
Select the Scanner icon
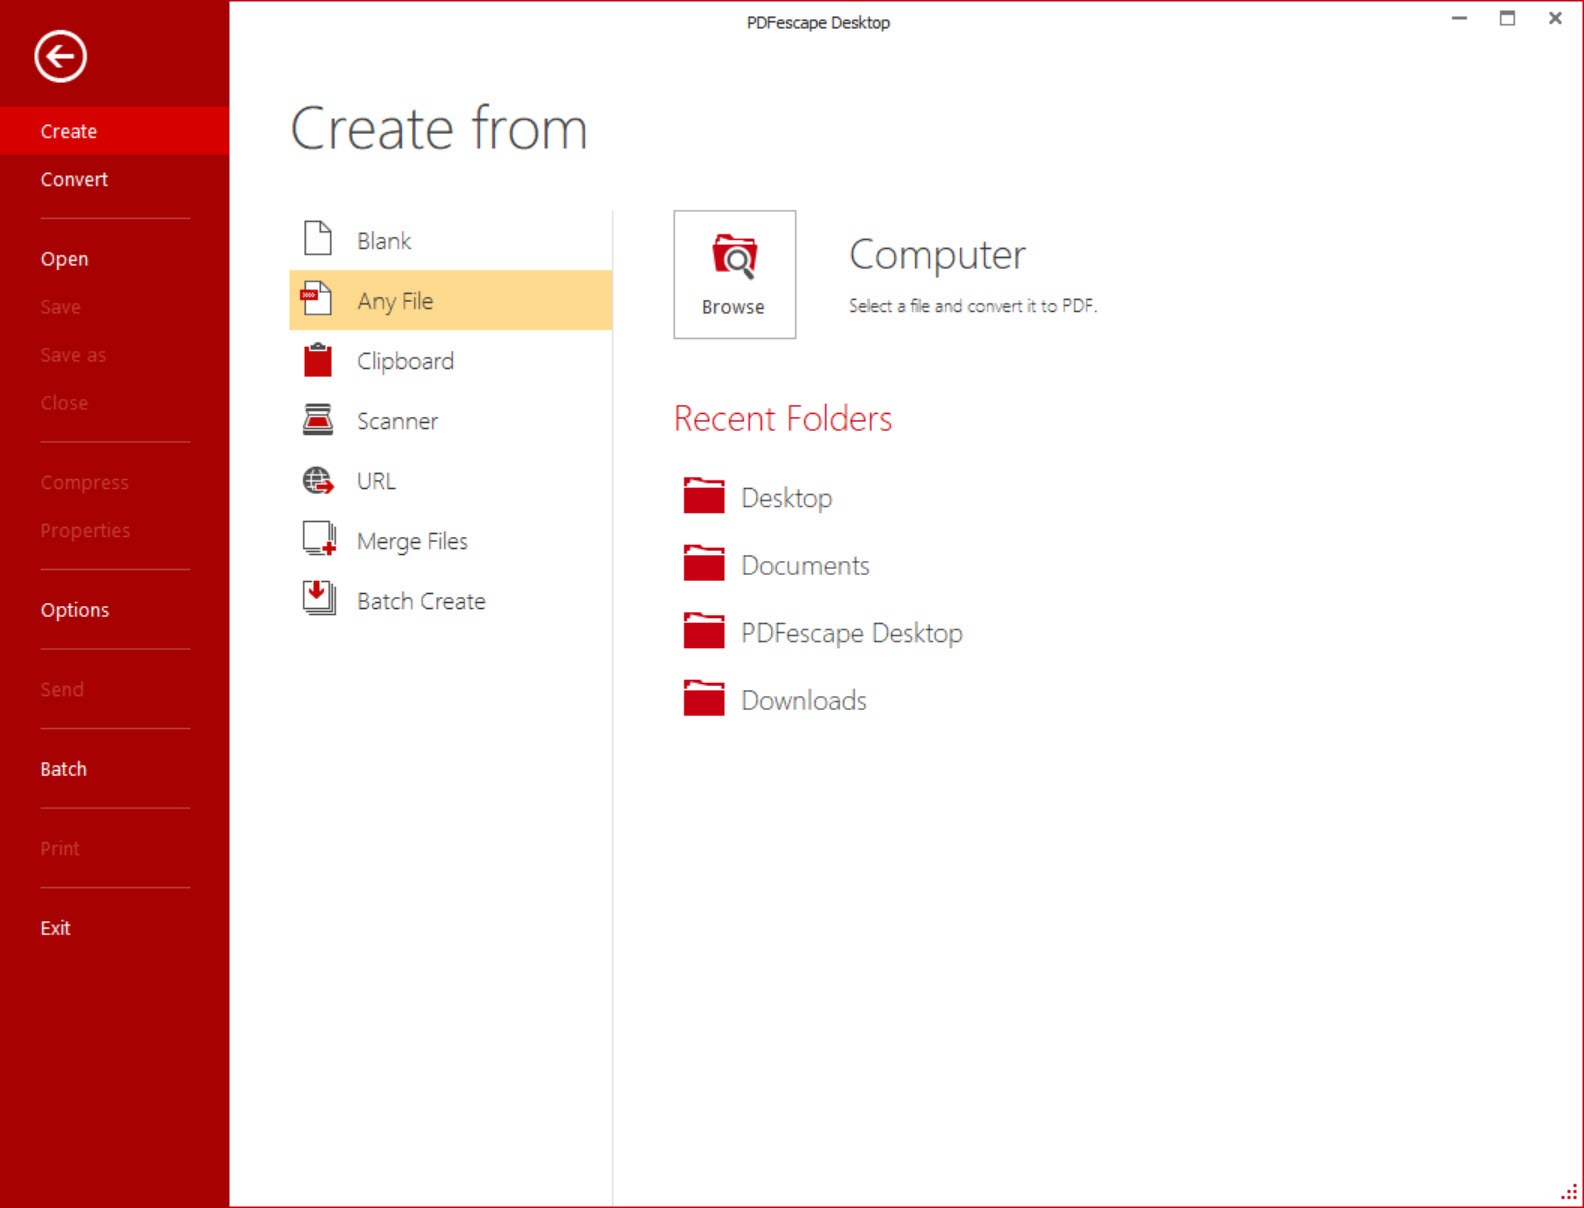pyautogui.click(x=318, y=419)
